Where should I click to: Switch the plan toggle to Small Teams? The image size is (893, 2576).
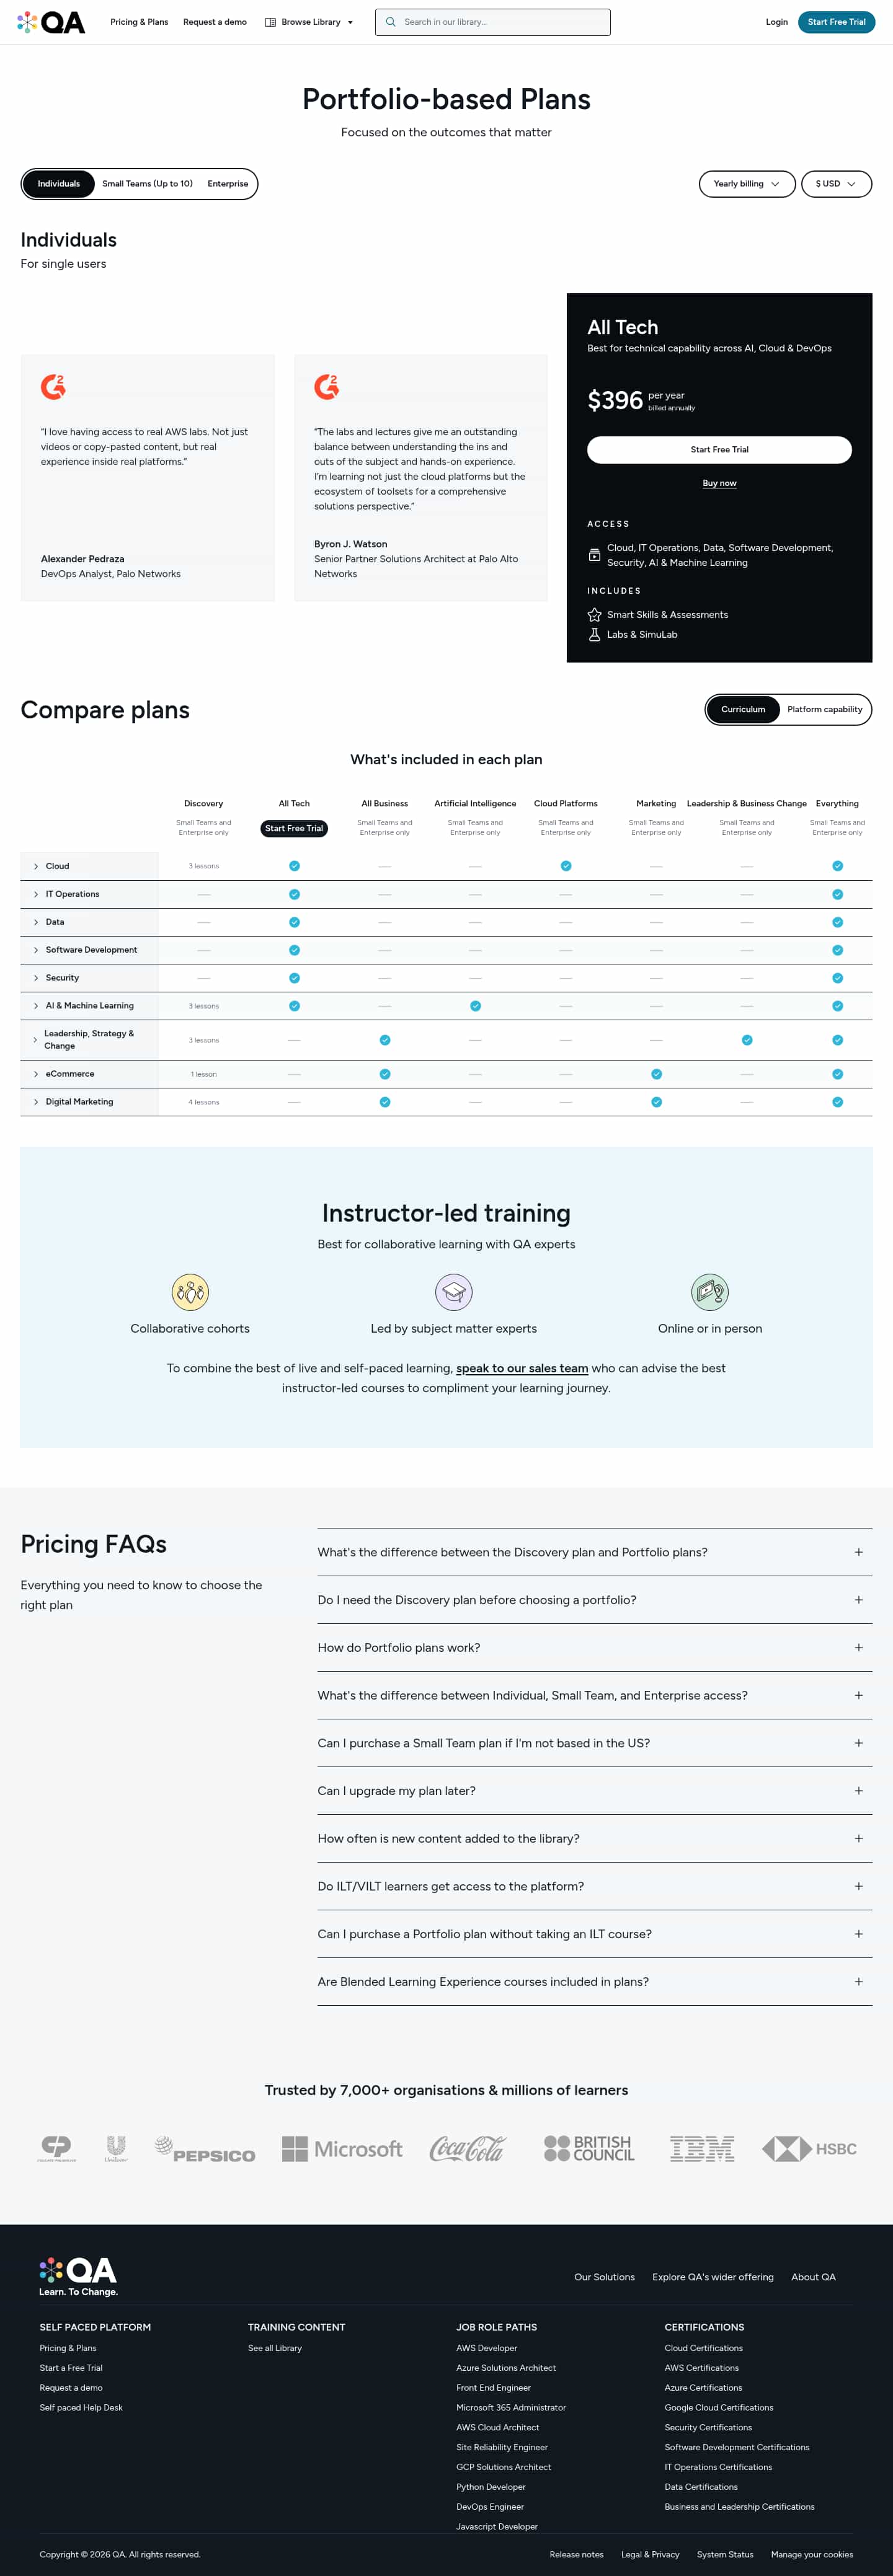tap(147, 184)
